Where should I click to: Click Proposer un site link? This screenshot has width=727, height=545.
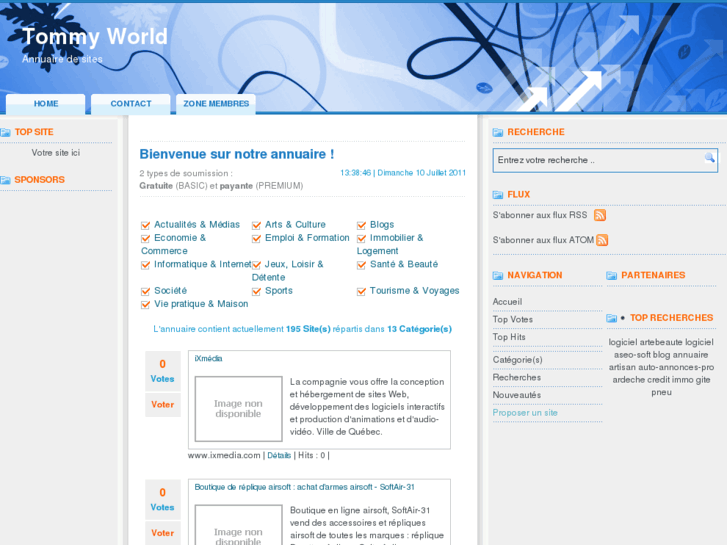[x=525, y=413]
